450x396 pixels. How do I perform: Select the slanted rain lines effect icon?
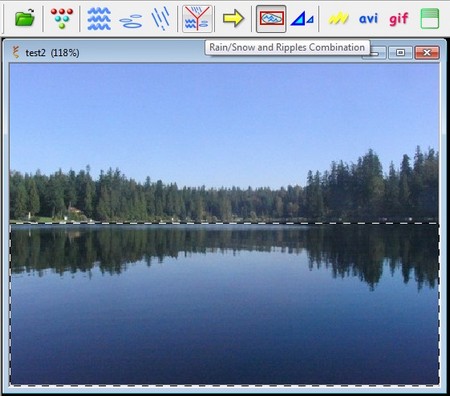point(161,18)
